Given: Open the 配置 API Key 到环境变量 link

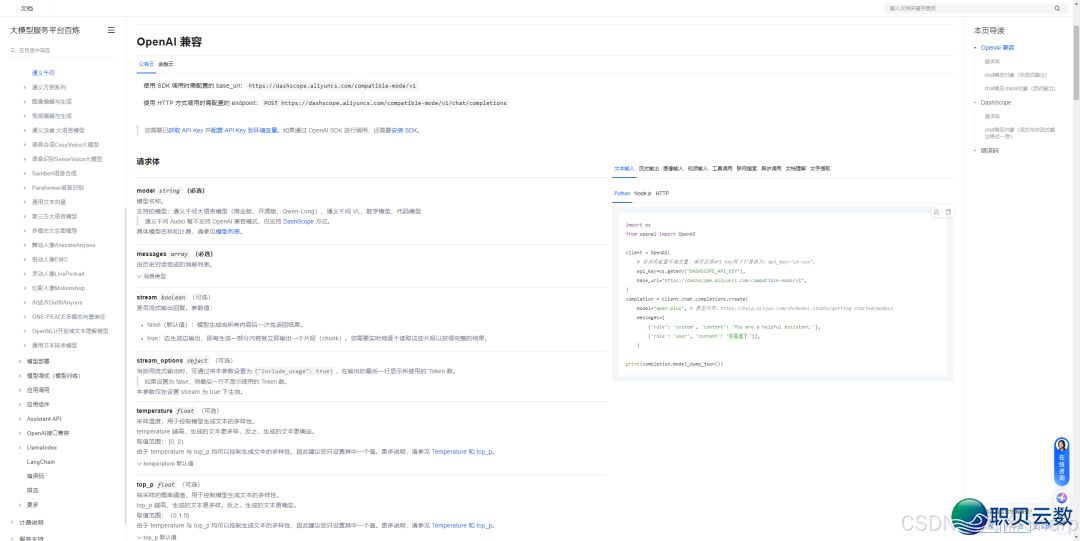Looking at the screenshot, I should (245, 130).
